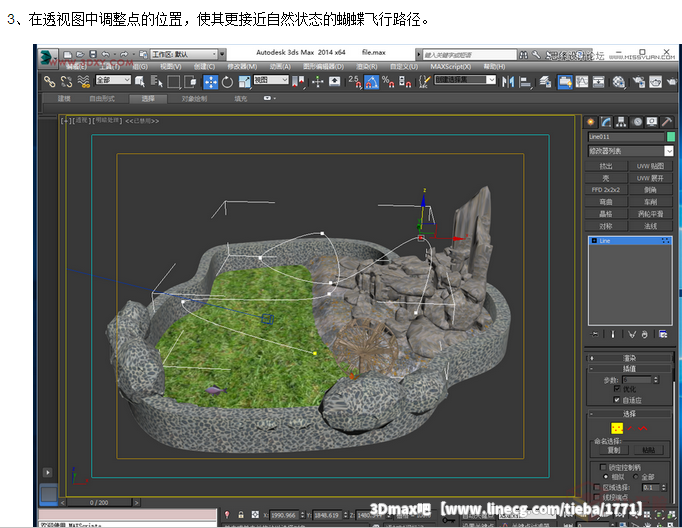The height and width of the screenshot is (528, 682).
Task: Click the green object color swatch
Action: (x=669, y=136)
